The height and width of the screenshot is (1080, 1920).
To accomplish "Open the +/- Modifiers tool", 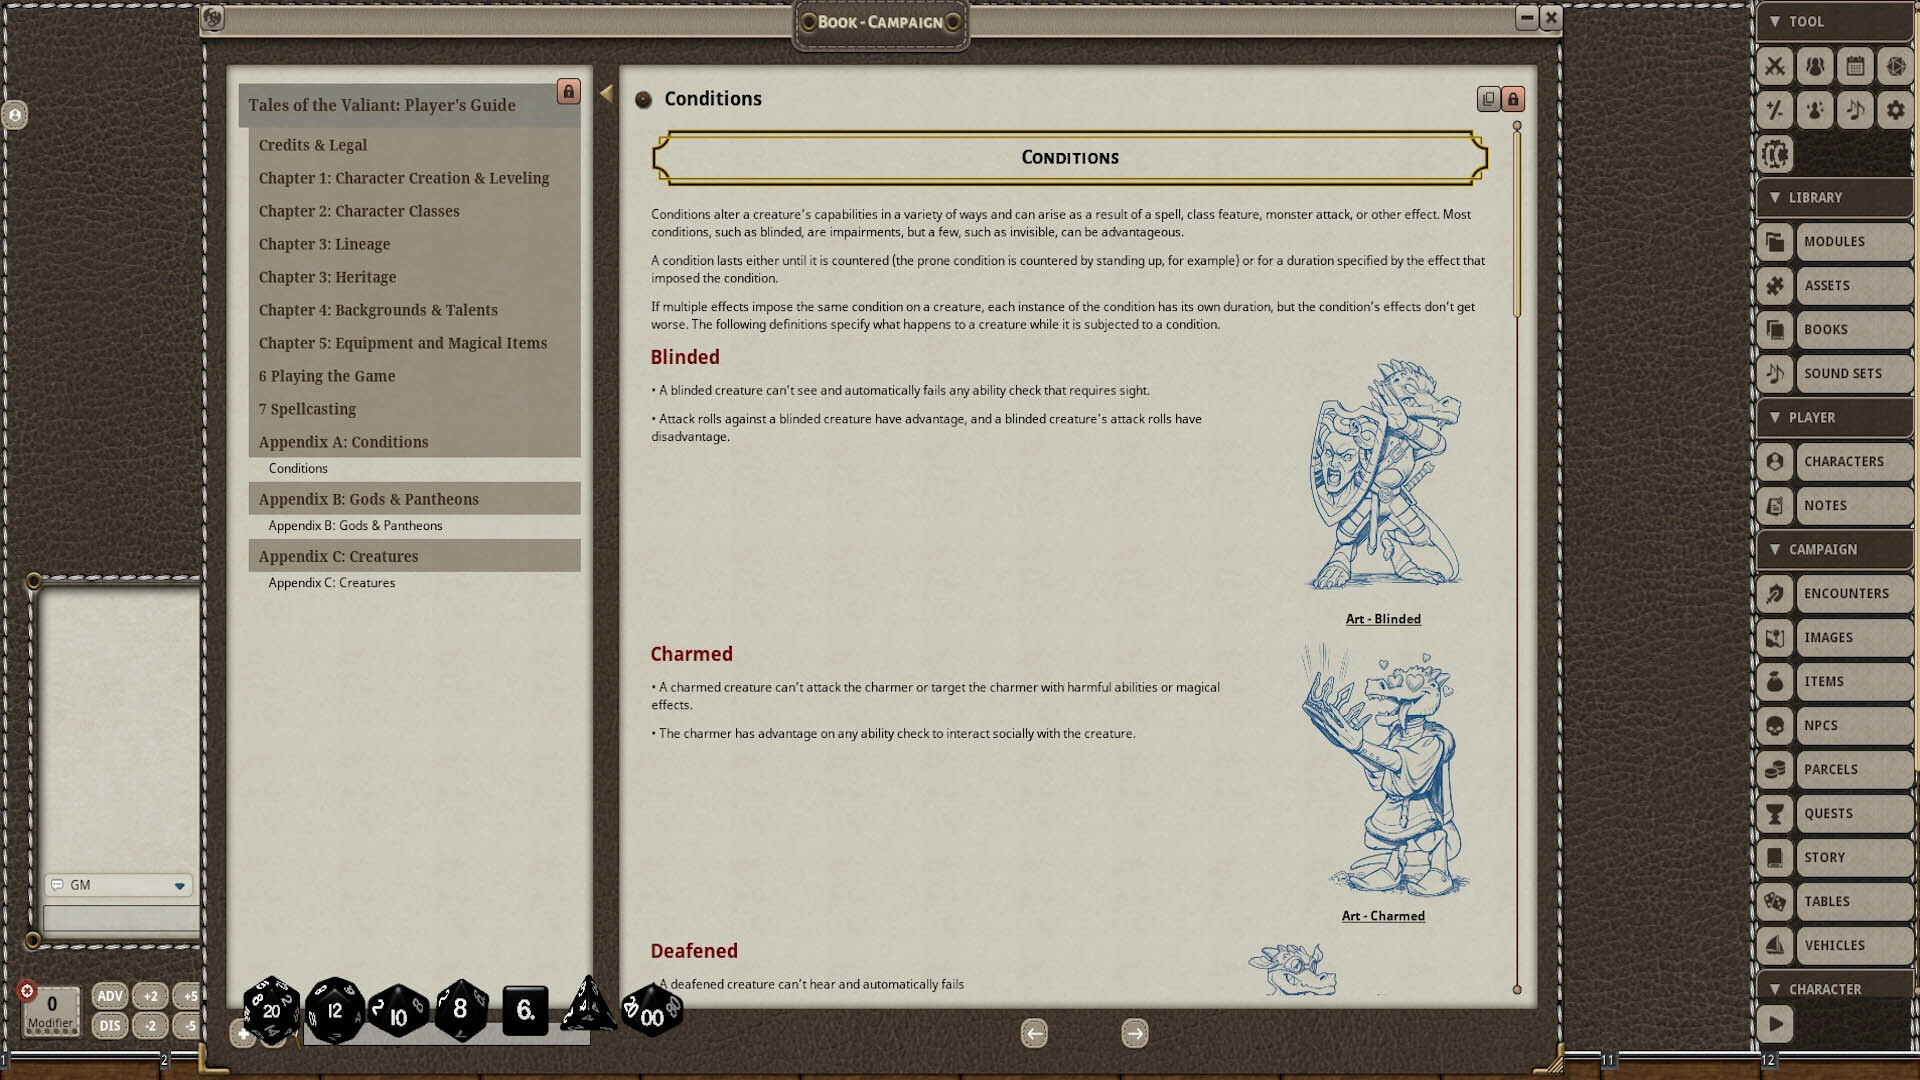I will [1774, 110].
